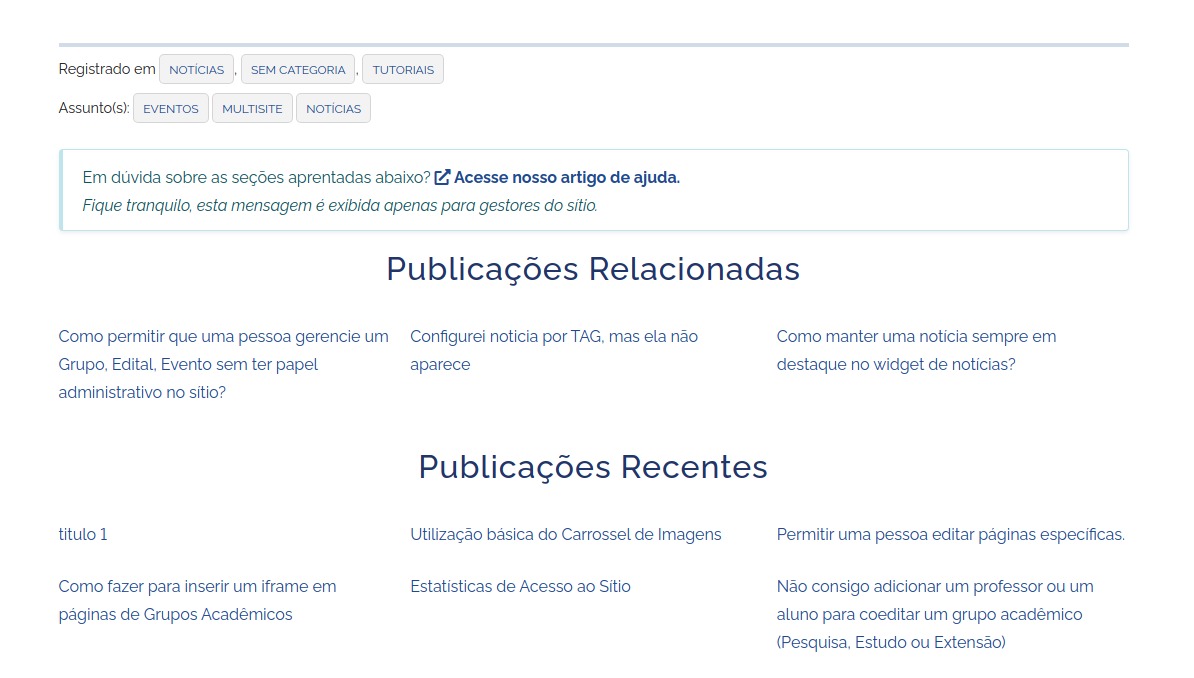Open the TUTORIAIS category tag
The height and width of the screenshot is (678, 1194).
coord(403,70)
